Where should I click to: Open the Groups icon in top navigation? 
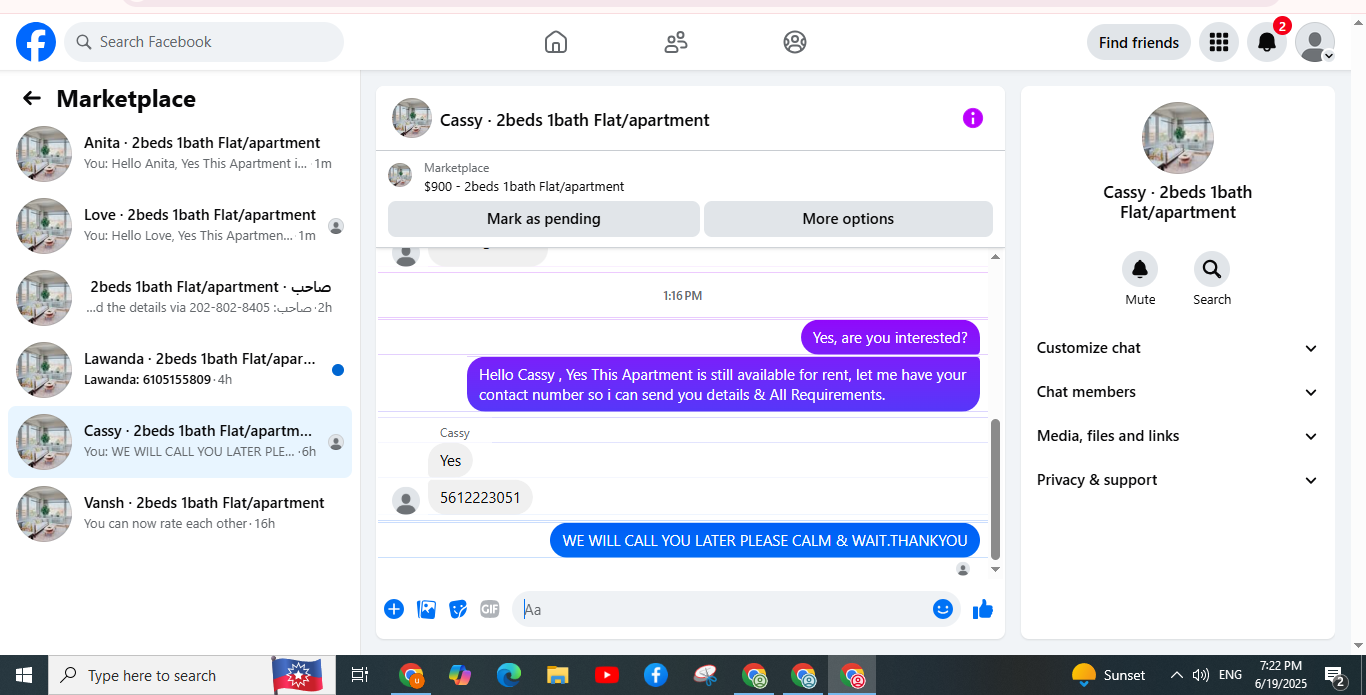pyautogui.click(x=795, y=42)
